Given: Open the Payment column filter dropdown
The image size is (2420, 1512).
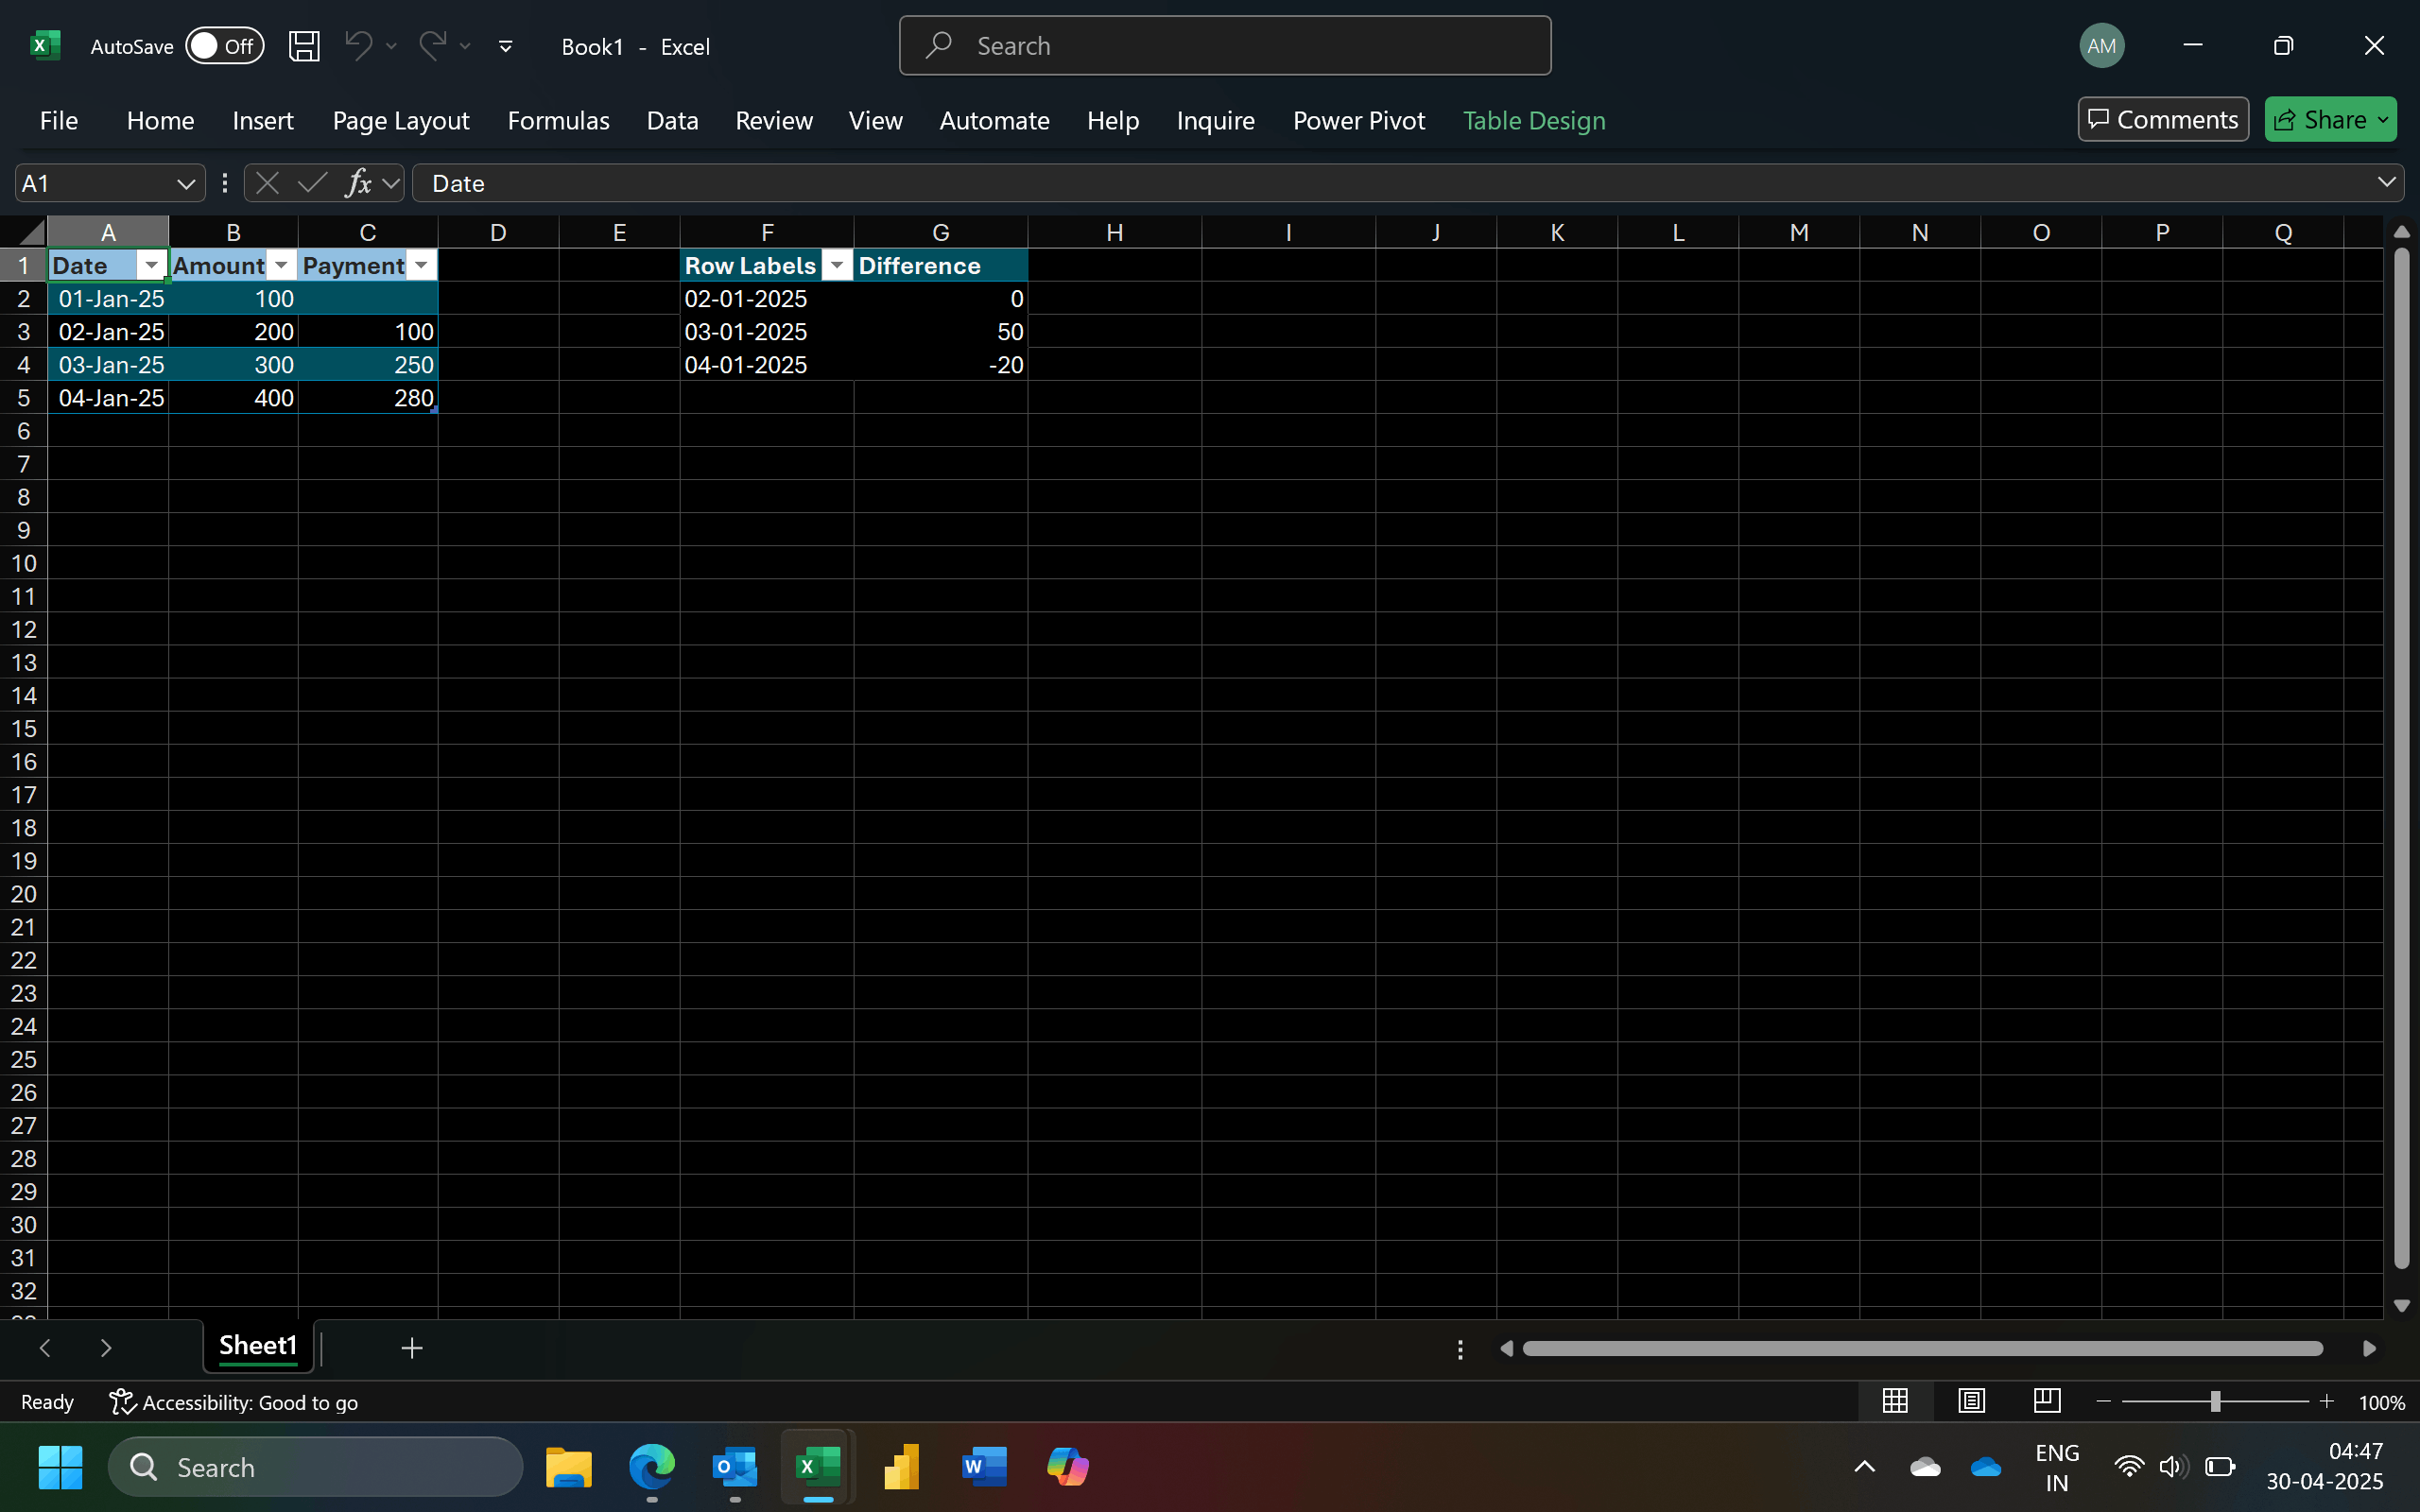Looking at the screenshot, I should (421, 265).
